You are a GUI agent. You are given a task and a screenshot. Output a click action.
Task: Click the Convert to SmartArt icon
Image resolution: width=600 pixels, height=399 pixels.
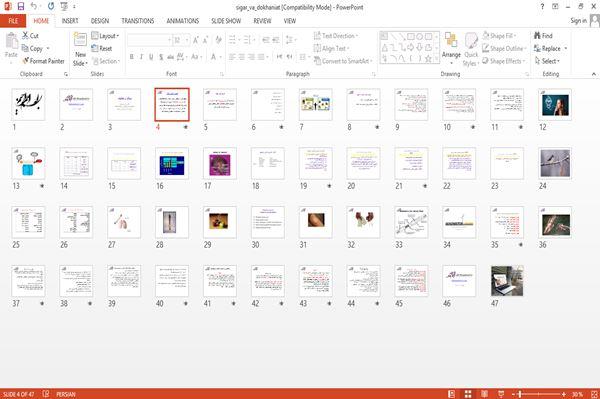(317, 61)
